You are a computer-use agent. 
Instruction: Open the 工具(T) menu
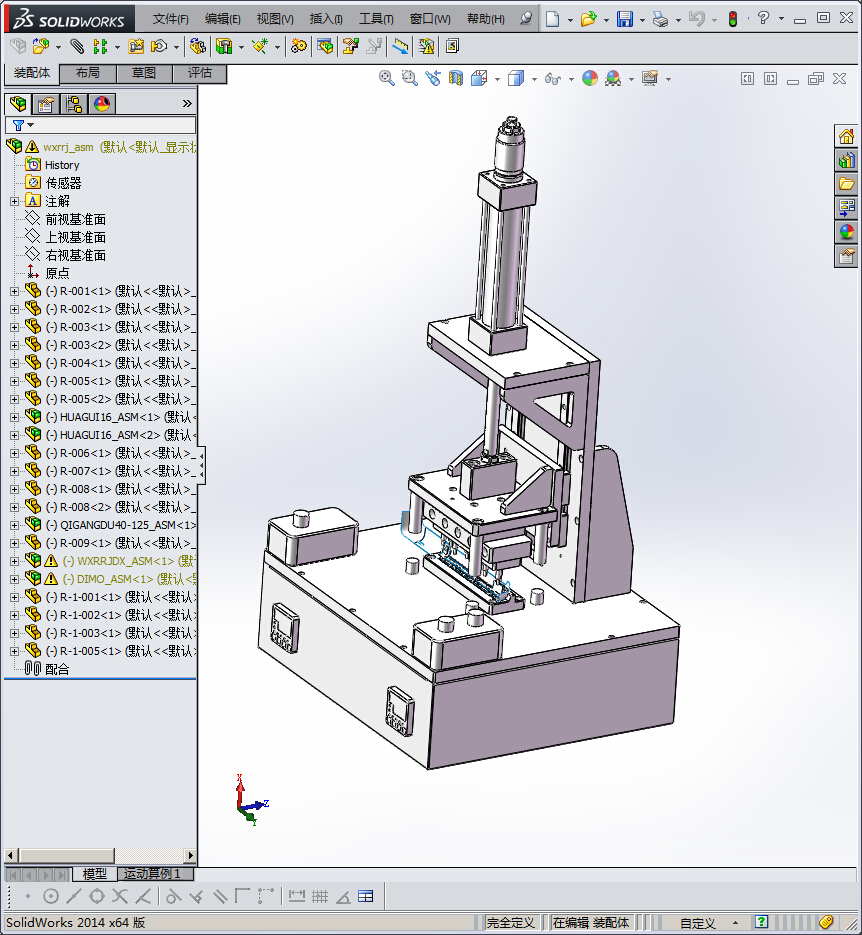[376, 19]
